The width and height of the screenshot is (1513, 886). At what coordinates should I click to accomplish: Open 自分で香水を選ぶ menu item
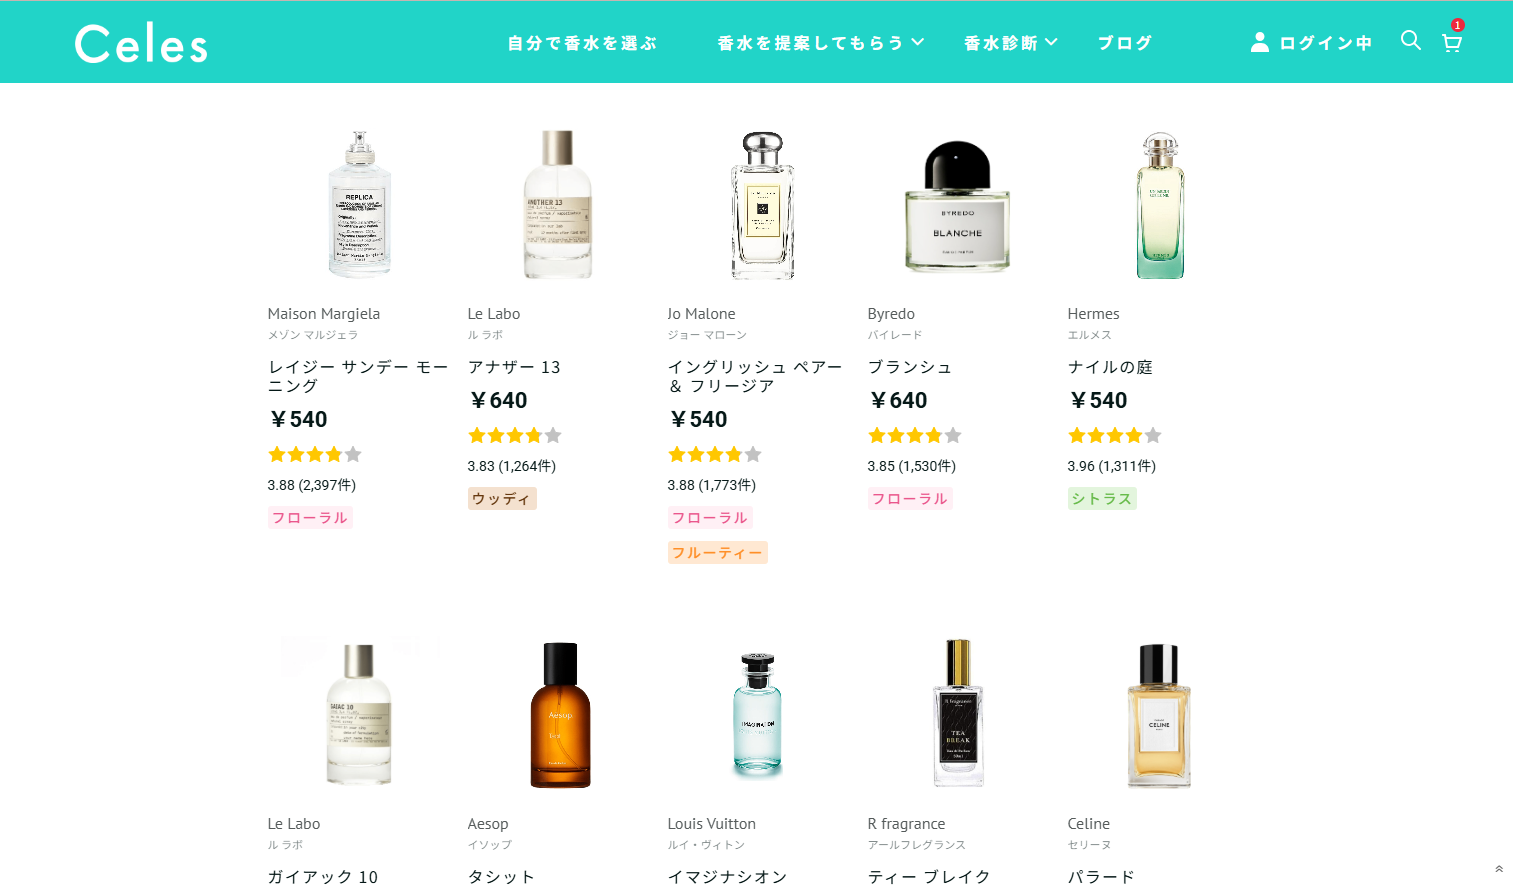582,43
